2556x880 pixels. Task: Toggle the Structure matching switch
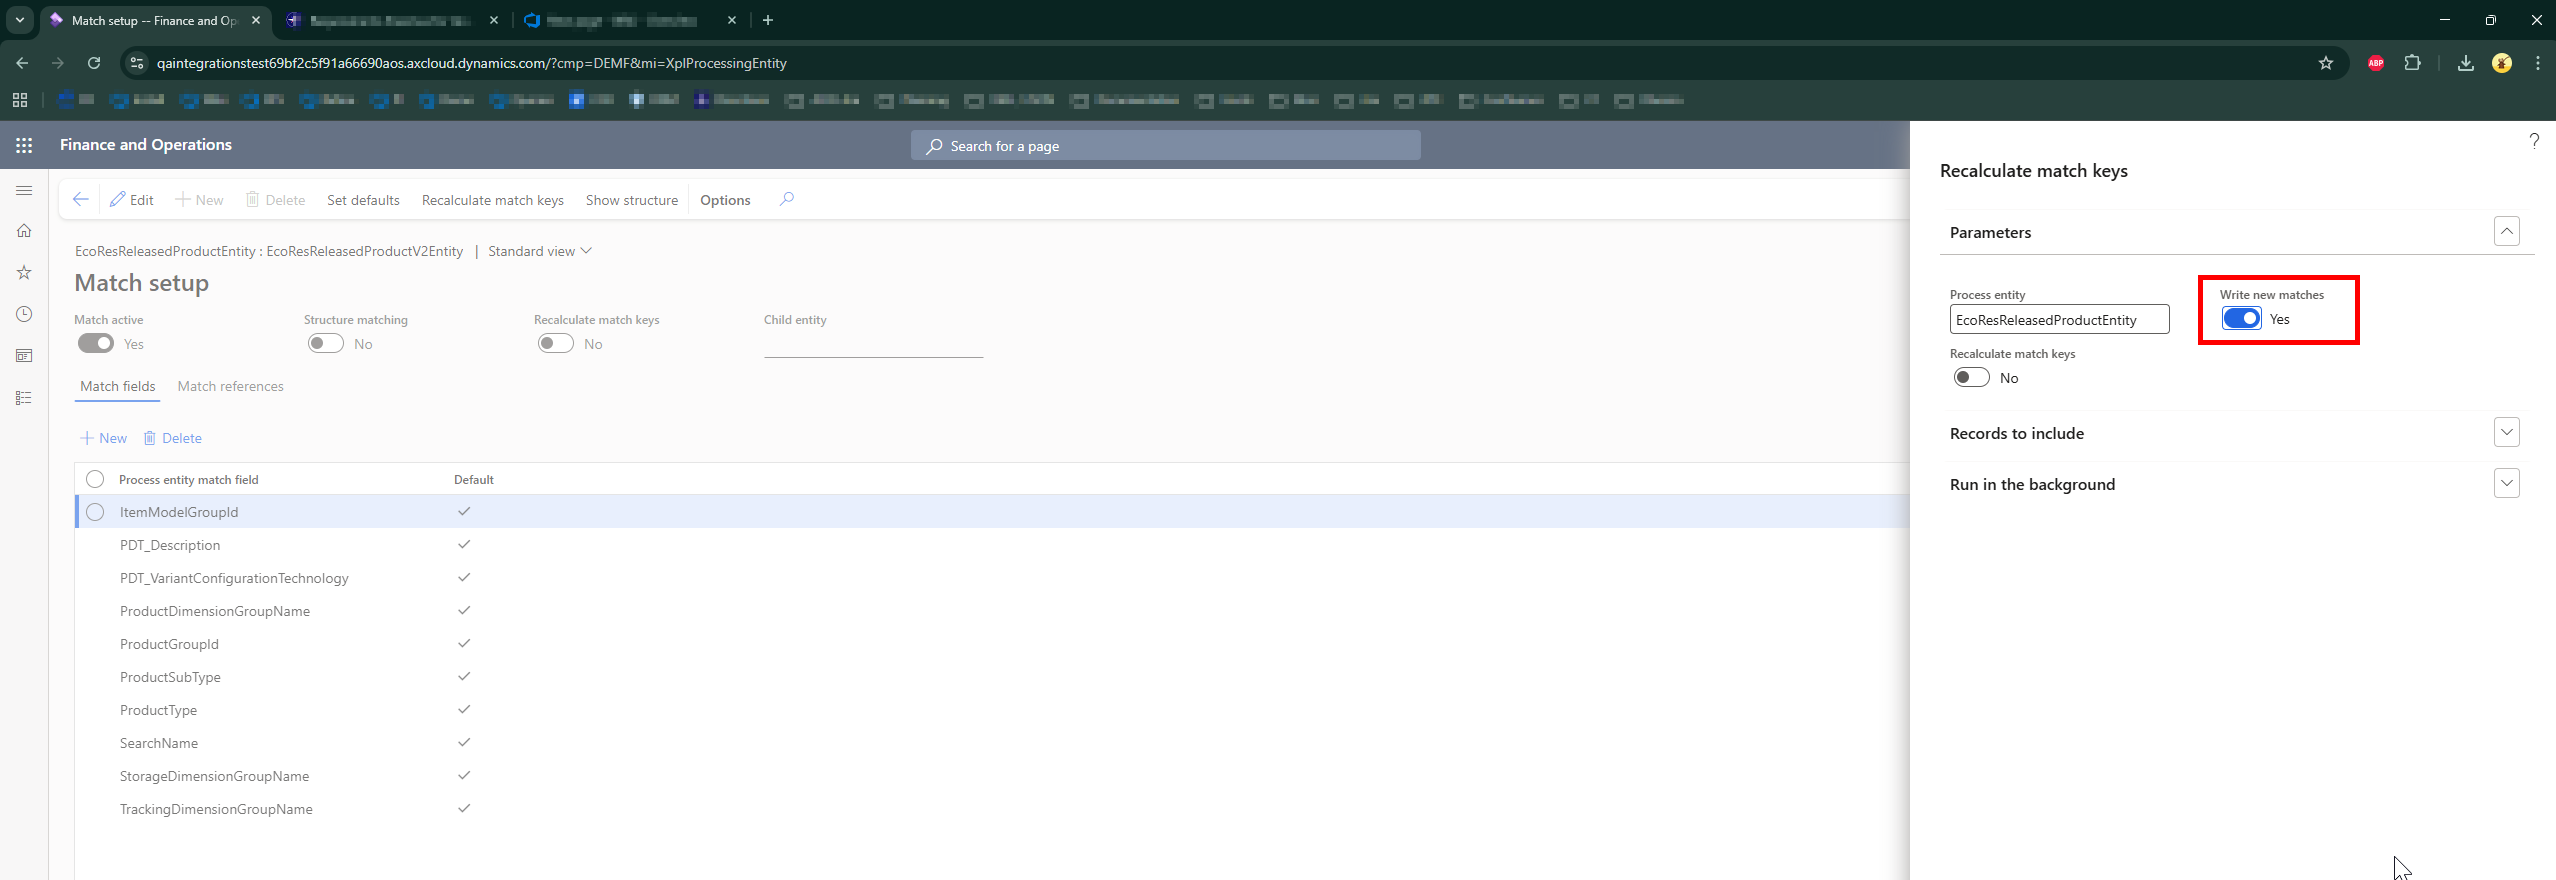point(326,344)
